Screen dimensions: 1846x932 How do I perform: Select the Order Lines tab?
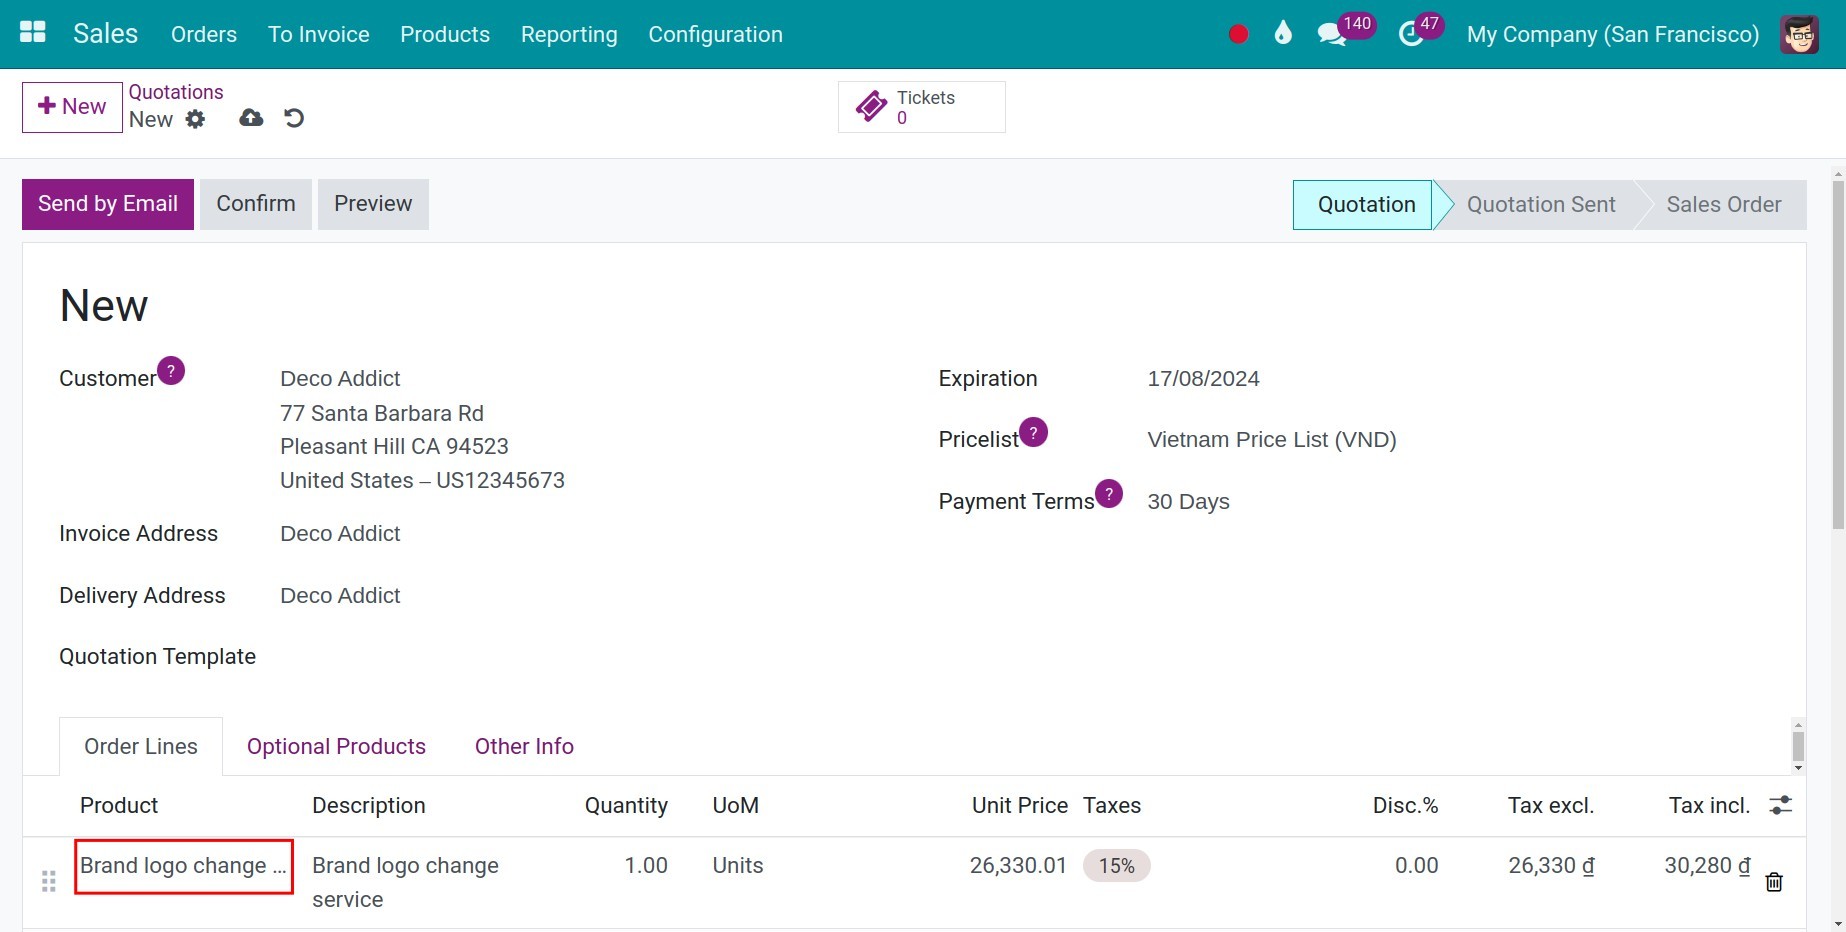coord(141,746)
